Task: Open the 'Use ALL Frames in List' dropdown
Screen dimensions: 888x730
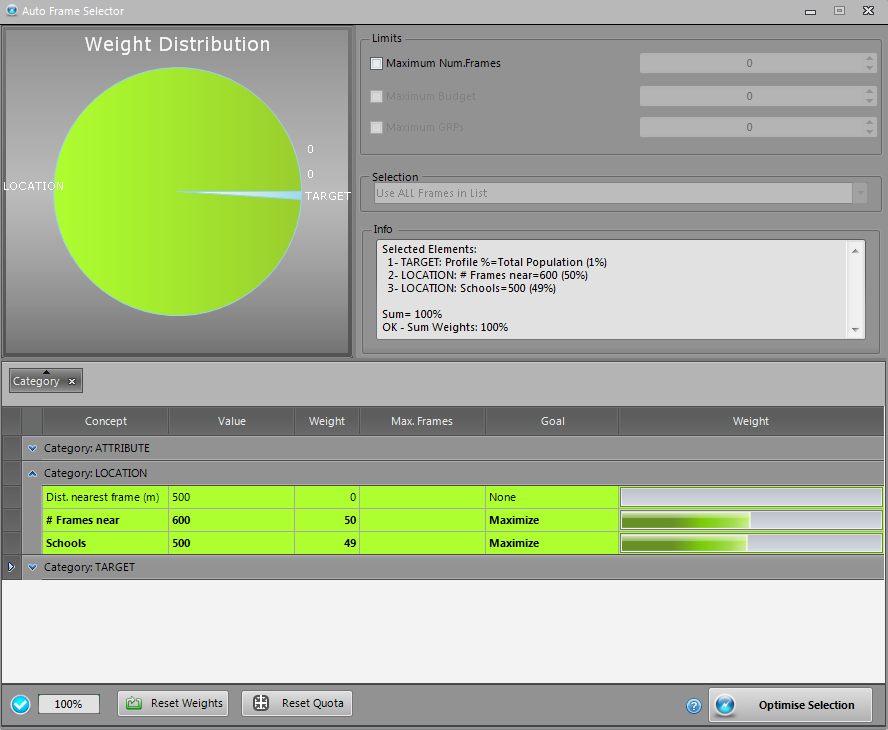Action: coord(859,193)
